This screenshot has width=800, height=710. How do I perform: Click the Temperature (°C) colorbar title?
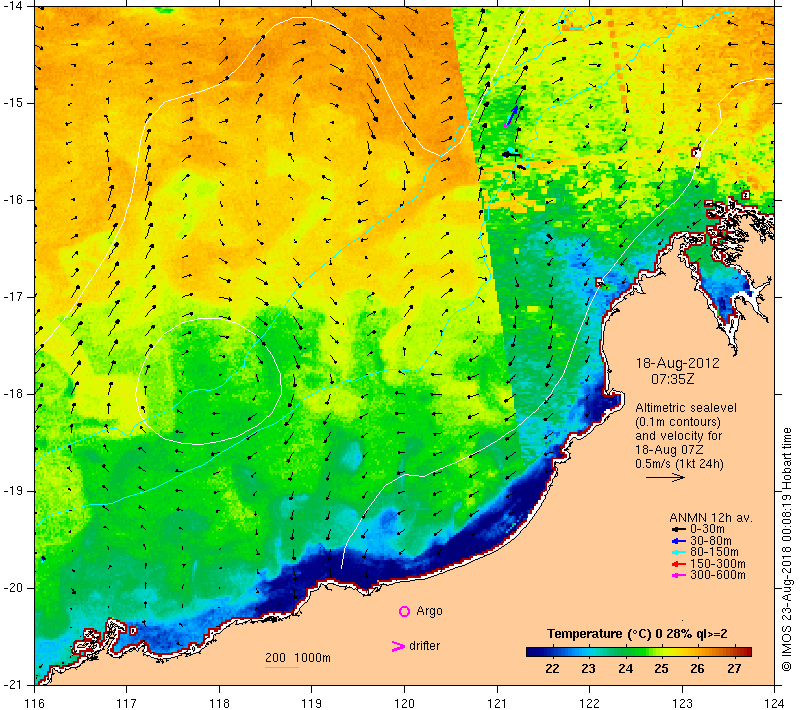point(637,634)
